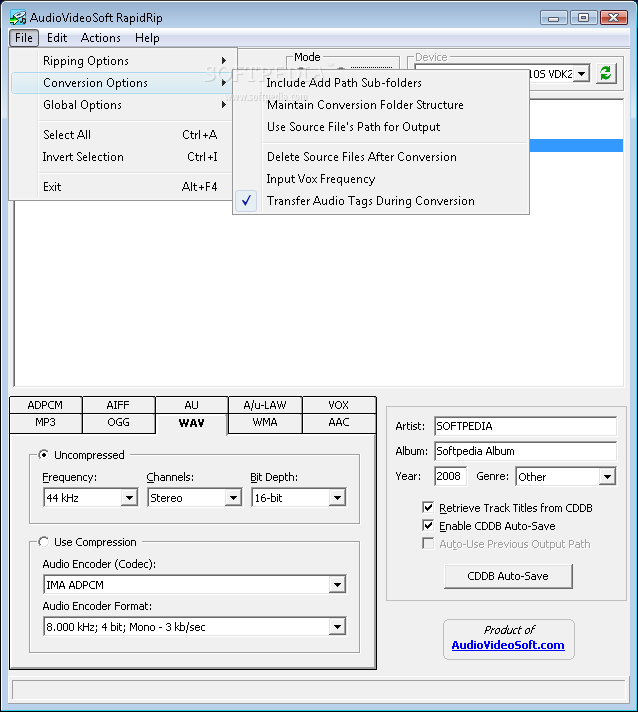
Task: Click the green refresh device icon
Action: [x=606, y=73]
